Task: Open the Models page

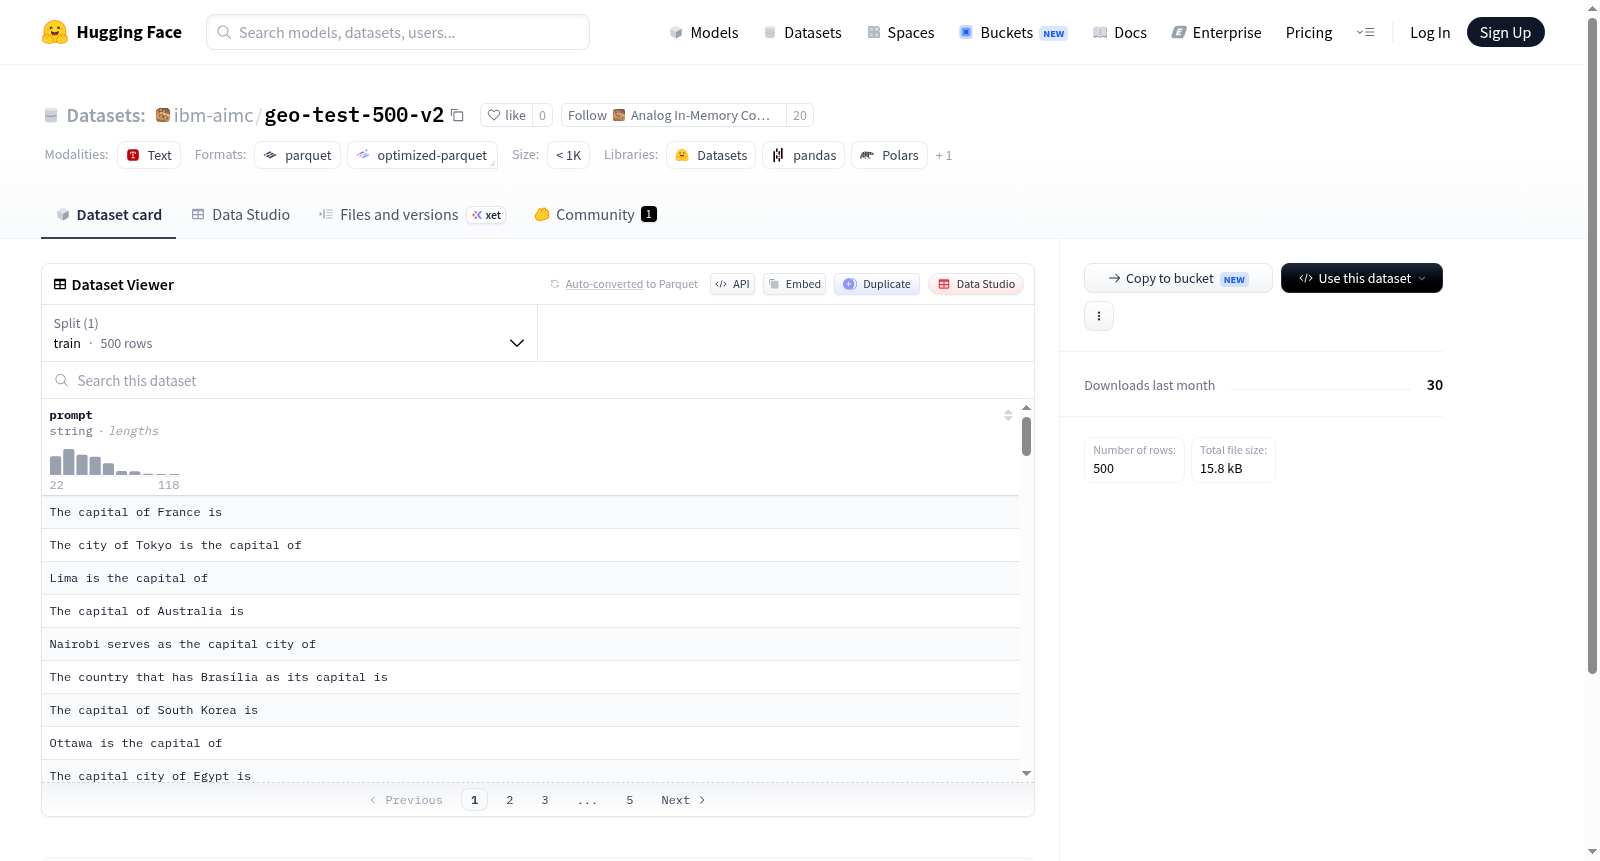Action: (x=704, y=32)
